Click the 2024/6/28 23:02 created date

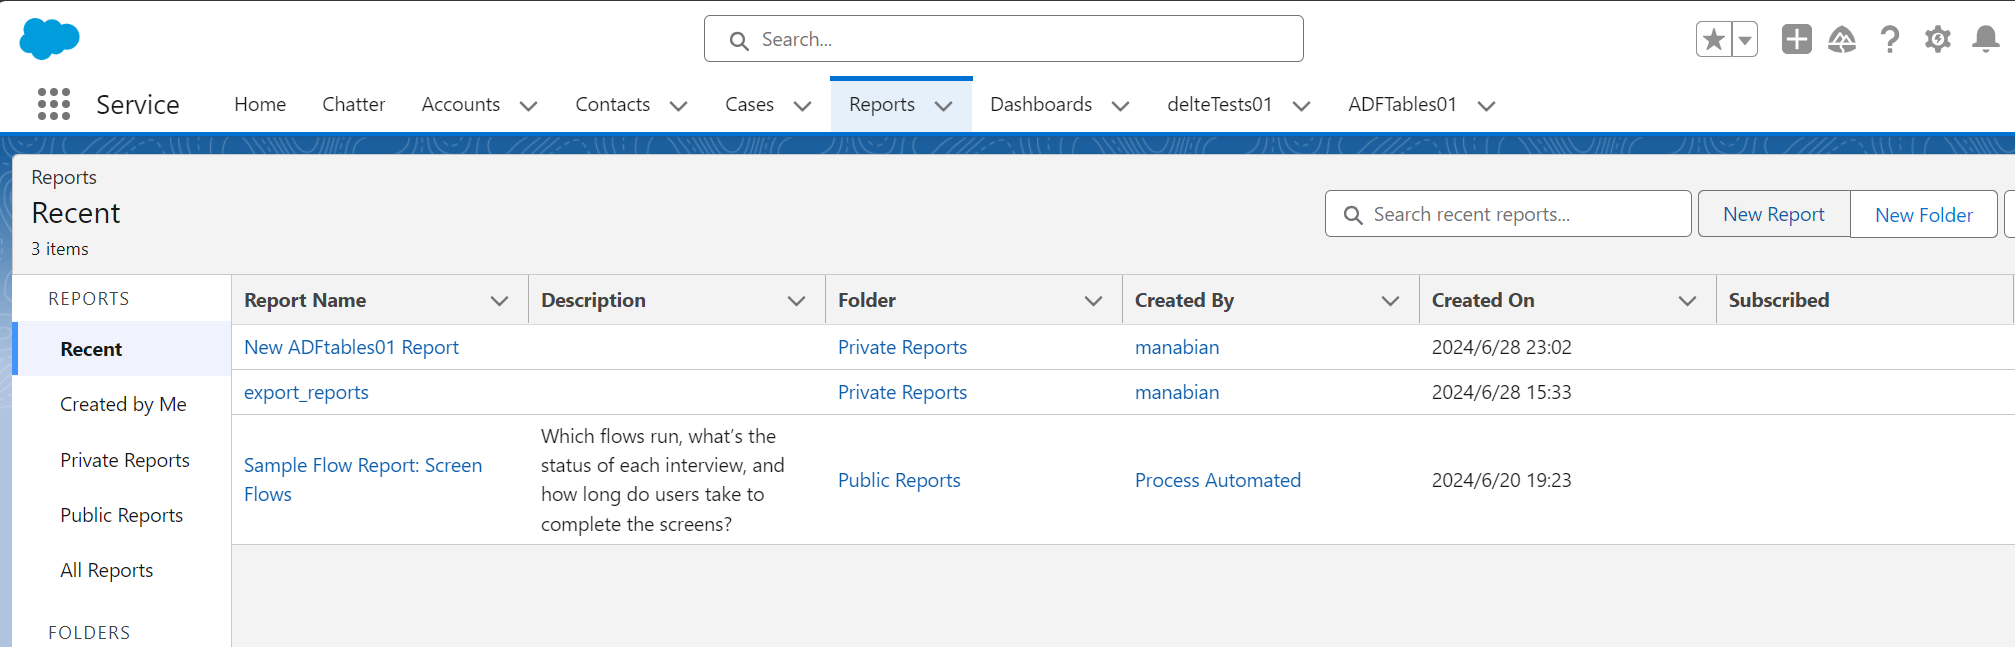point(1502,347)
